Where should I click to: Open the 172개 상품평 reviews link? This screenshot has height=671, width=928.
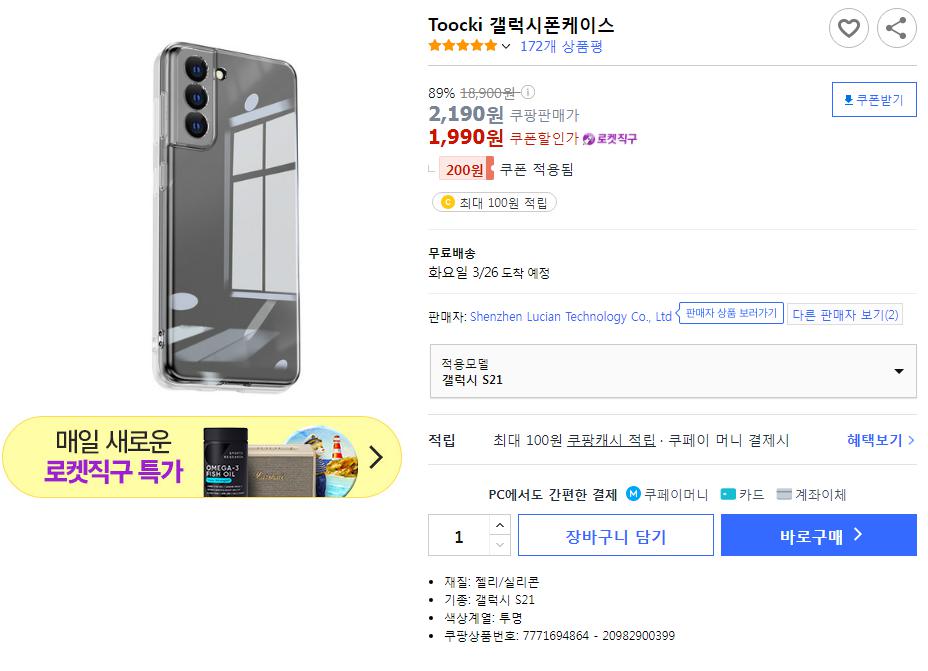click(560, 46)
